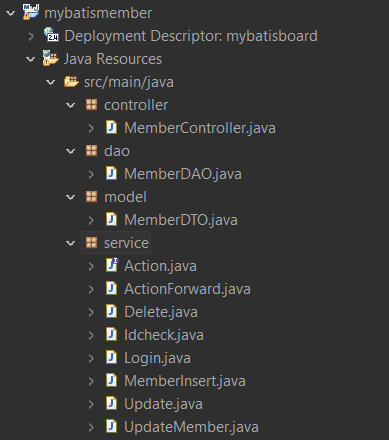Collapse the model package

coord(71,197)
